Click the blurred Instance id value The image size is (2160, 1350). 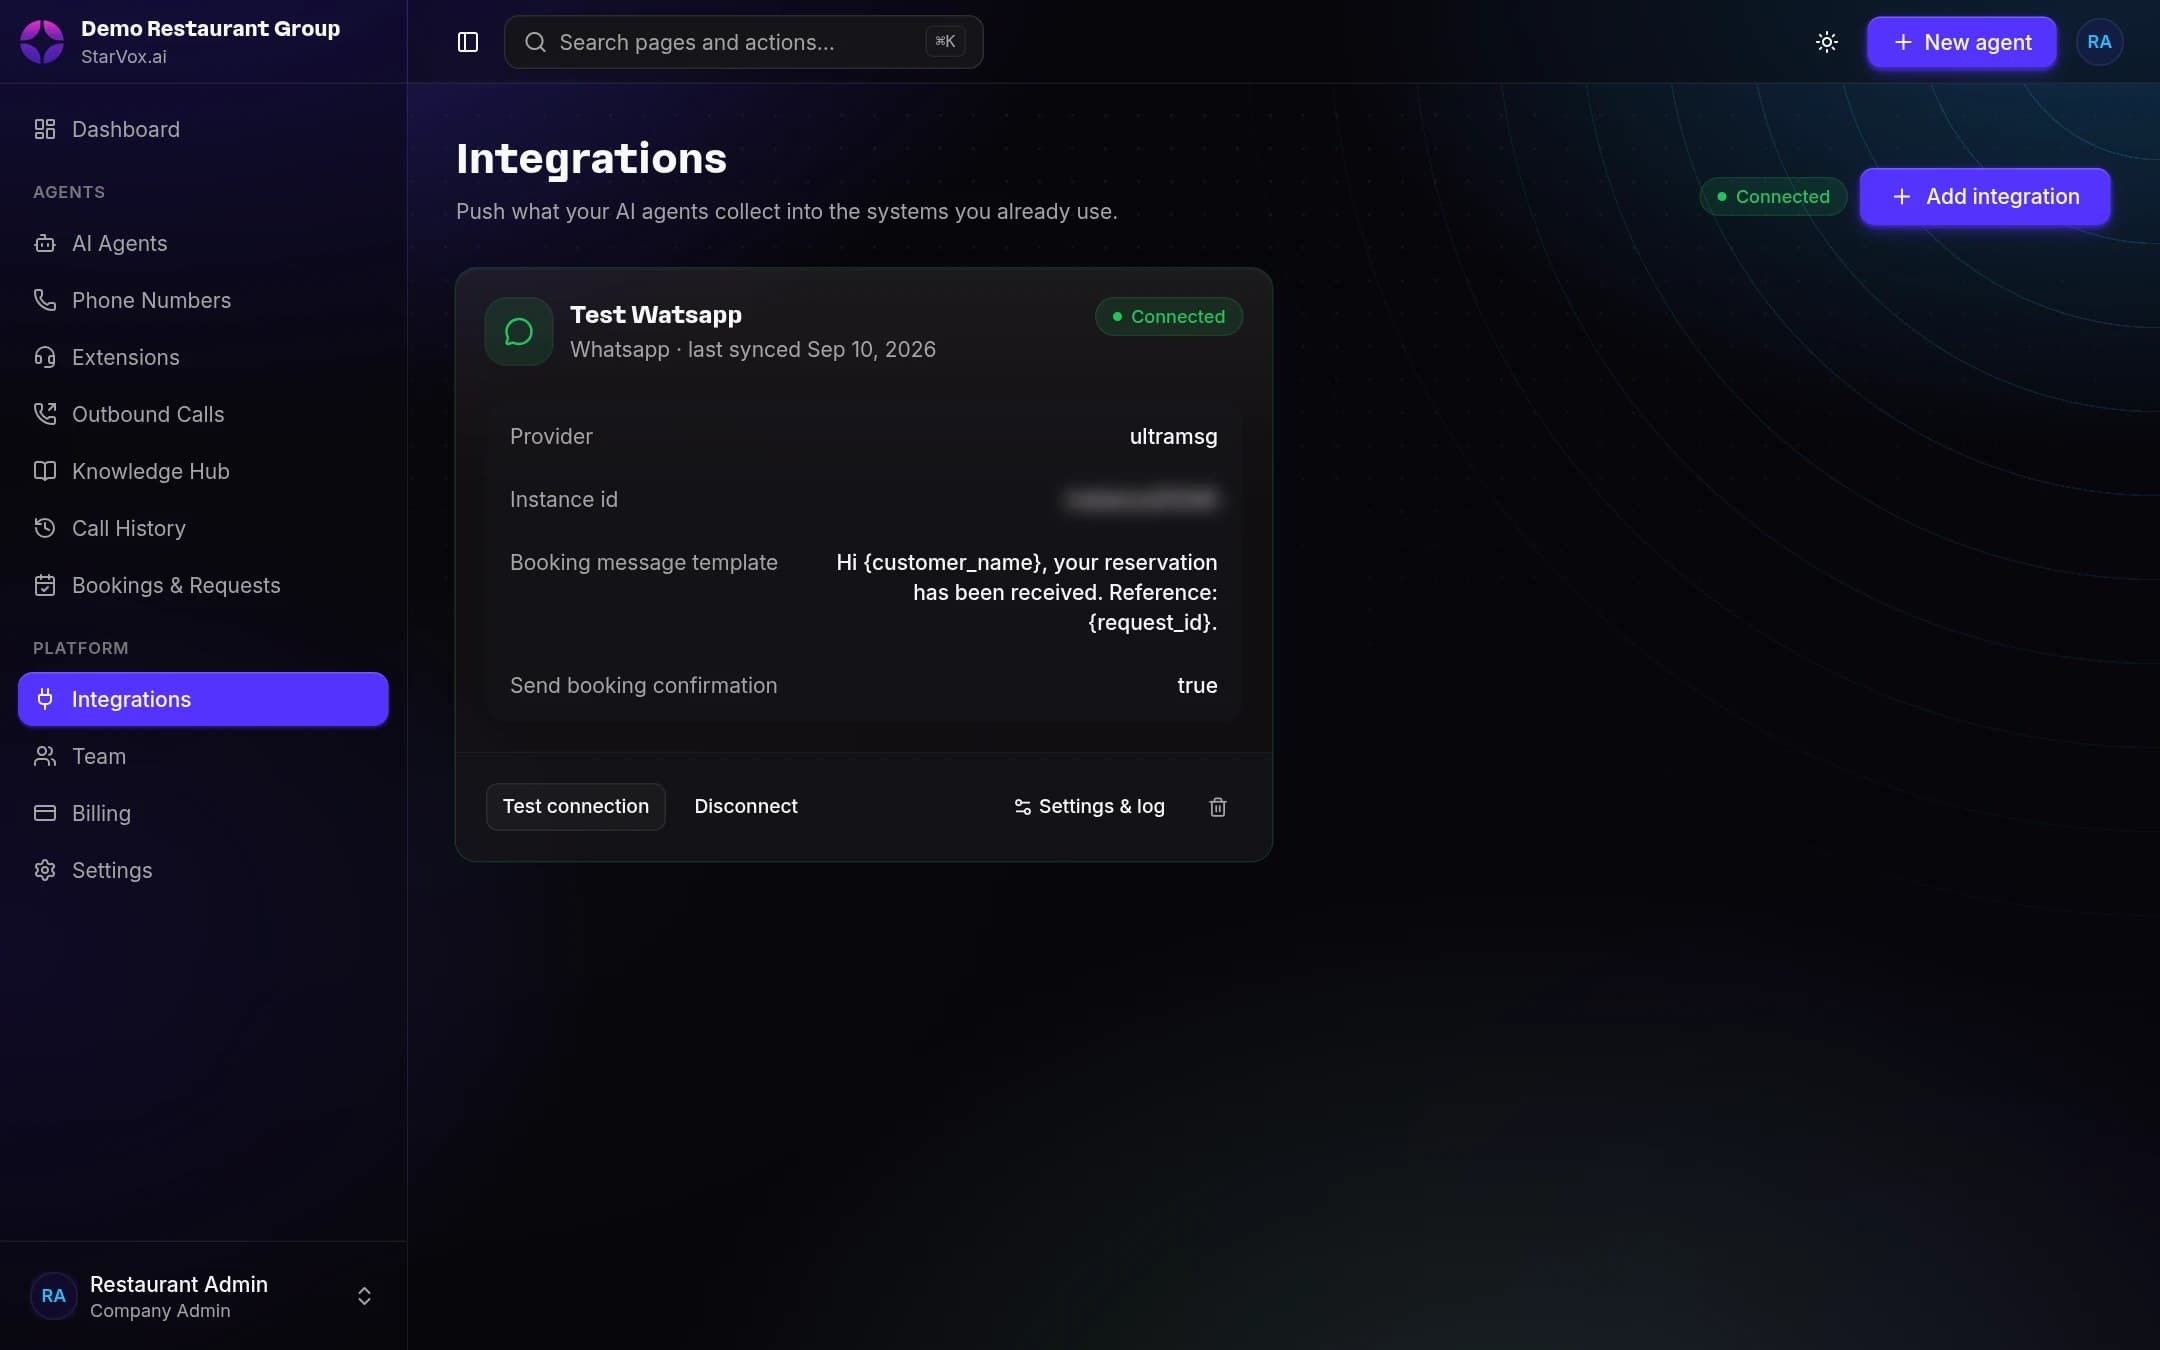tap(1141, 499)
